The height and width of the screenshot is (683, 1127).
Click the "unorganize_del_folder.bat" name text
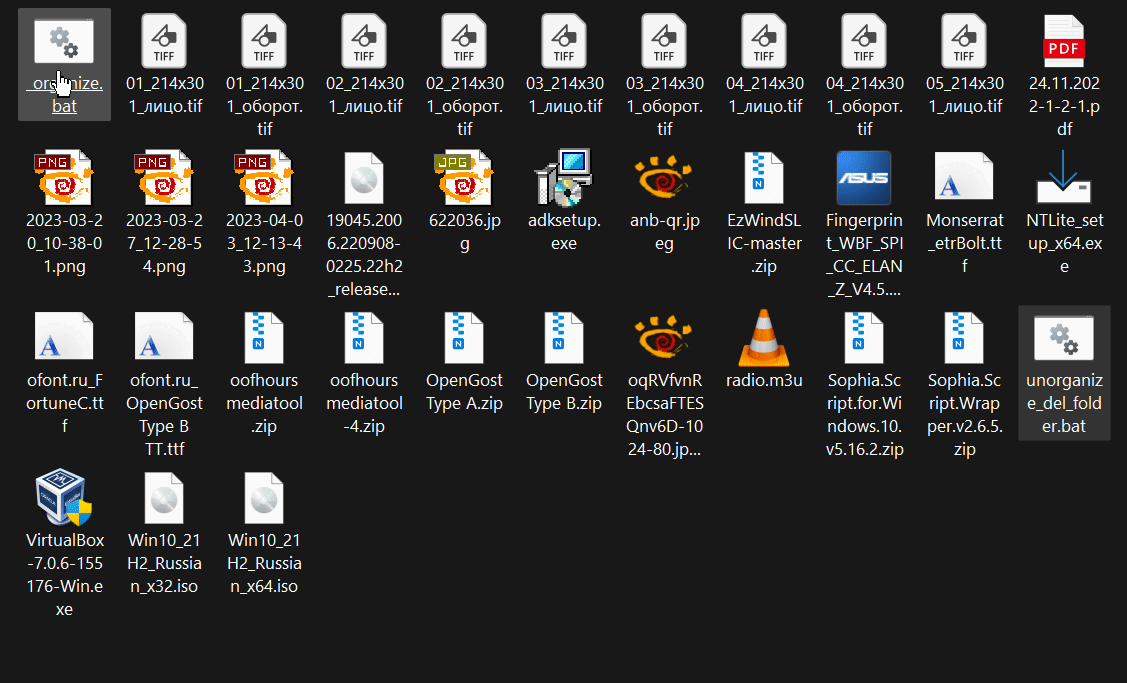click(1064, 403)
